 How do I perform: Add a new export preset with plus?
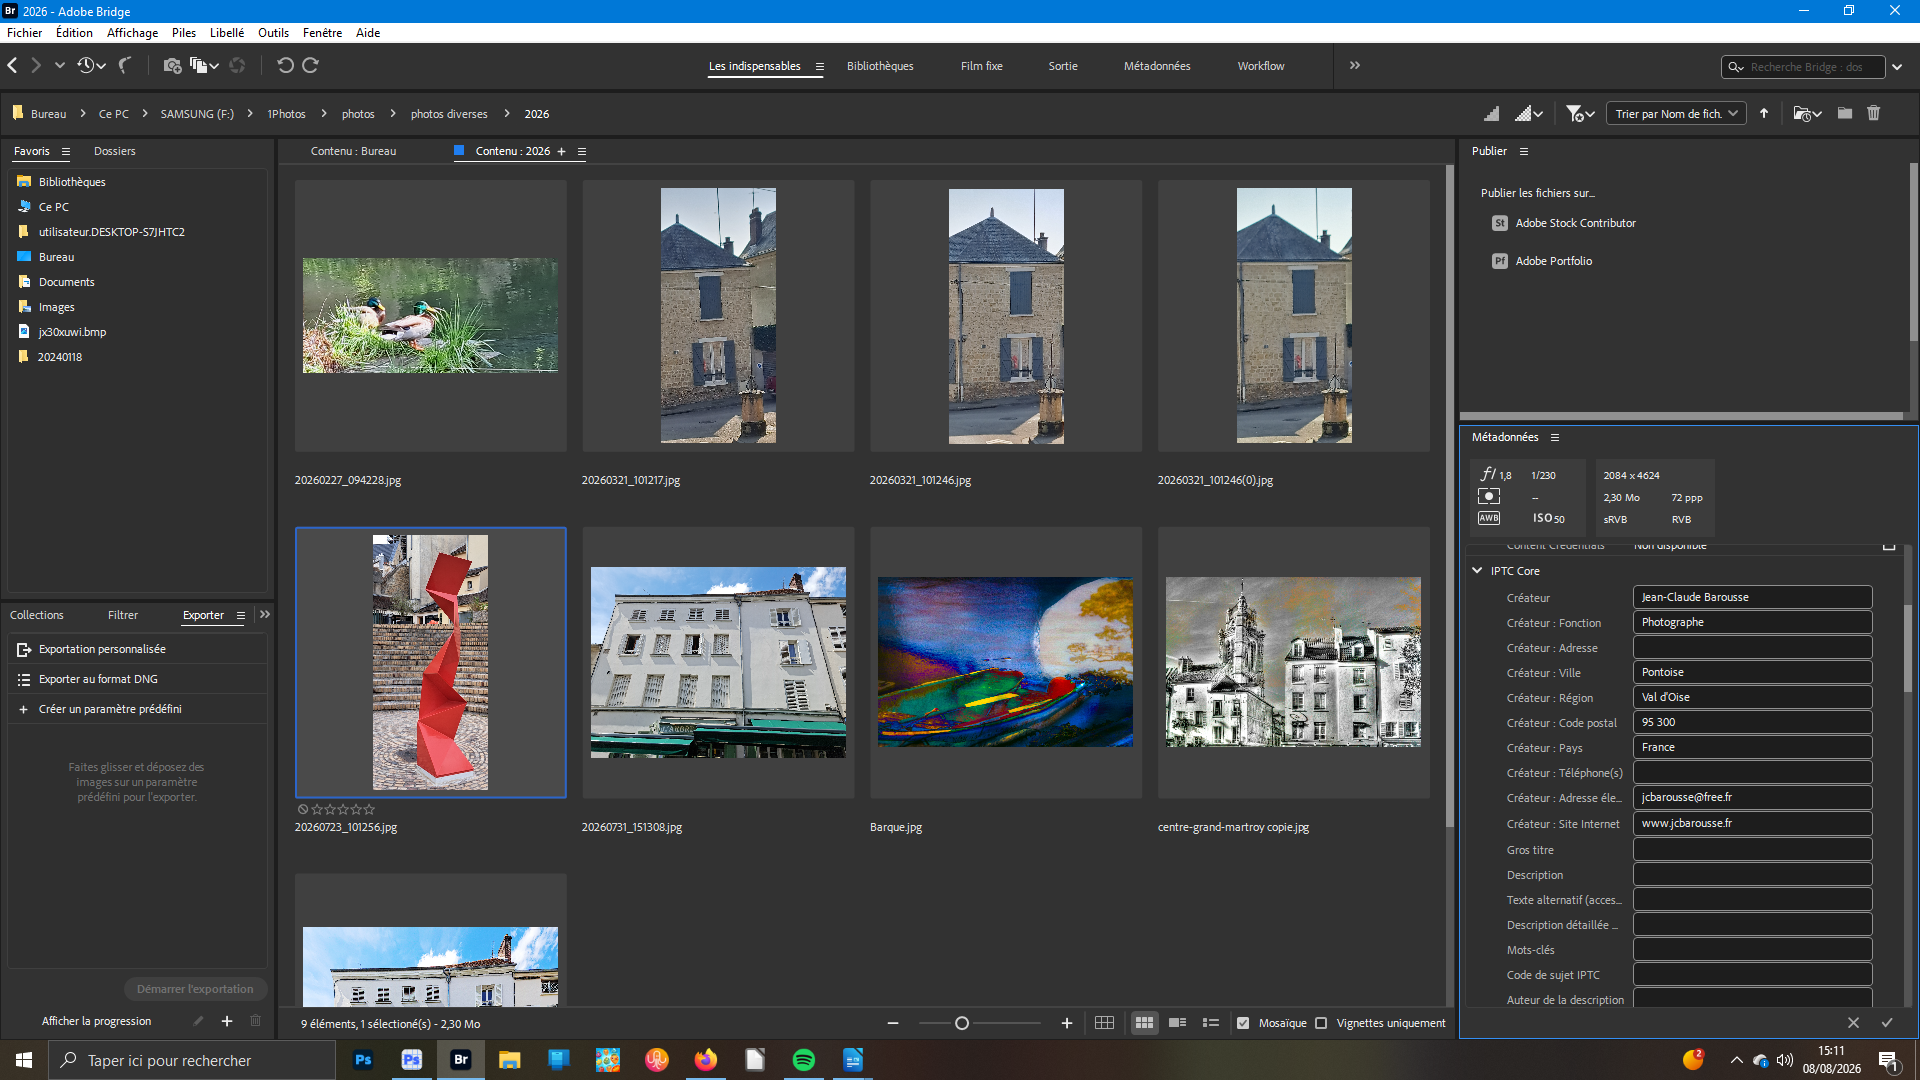point(227,1021)
